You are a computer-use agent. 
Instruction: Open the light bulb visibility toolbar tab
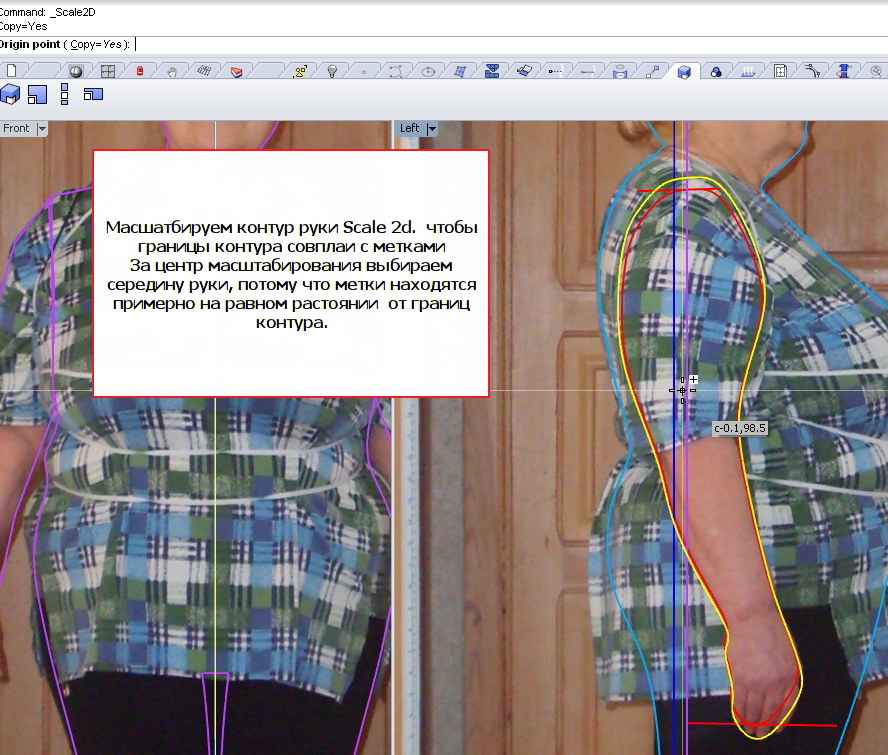[332, 71]
